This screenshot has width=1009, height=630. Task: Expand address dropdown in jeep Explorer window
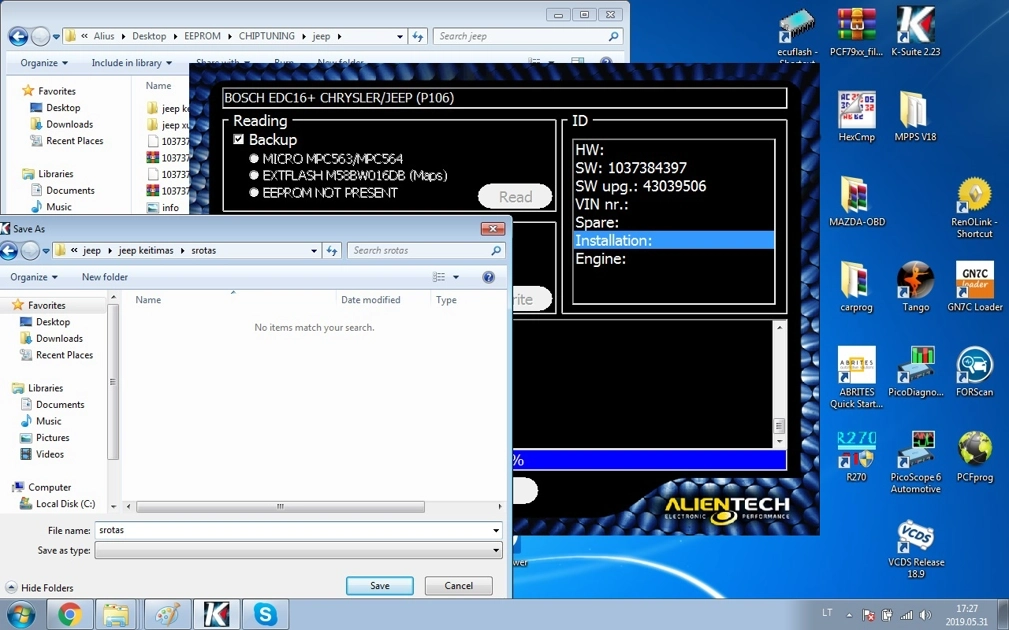[400, 36]
